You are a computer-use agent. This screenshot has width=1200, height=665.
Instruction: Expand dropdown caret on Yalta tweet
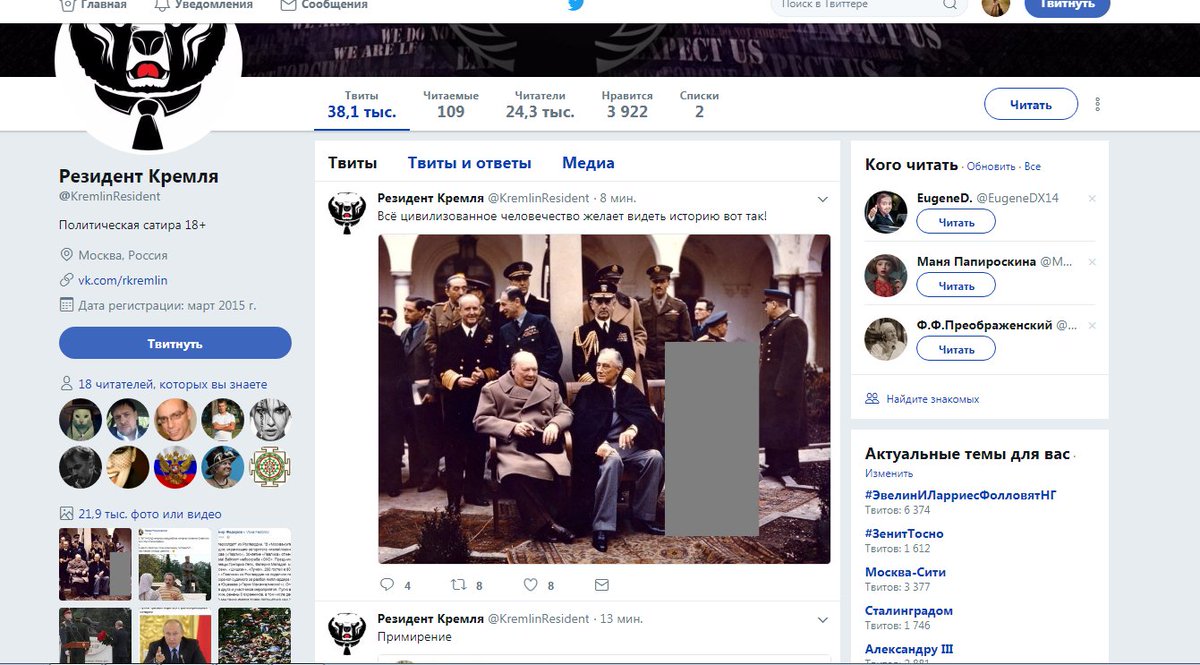click(x=822, y=199)
